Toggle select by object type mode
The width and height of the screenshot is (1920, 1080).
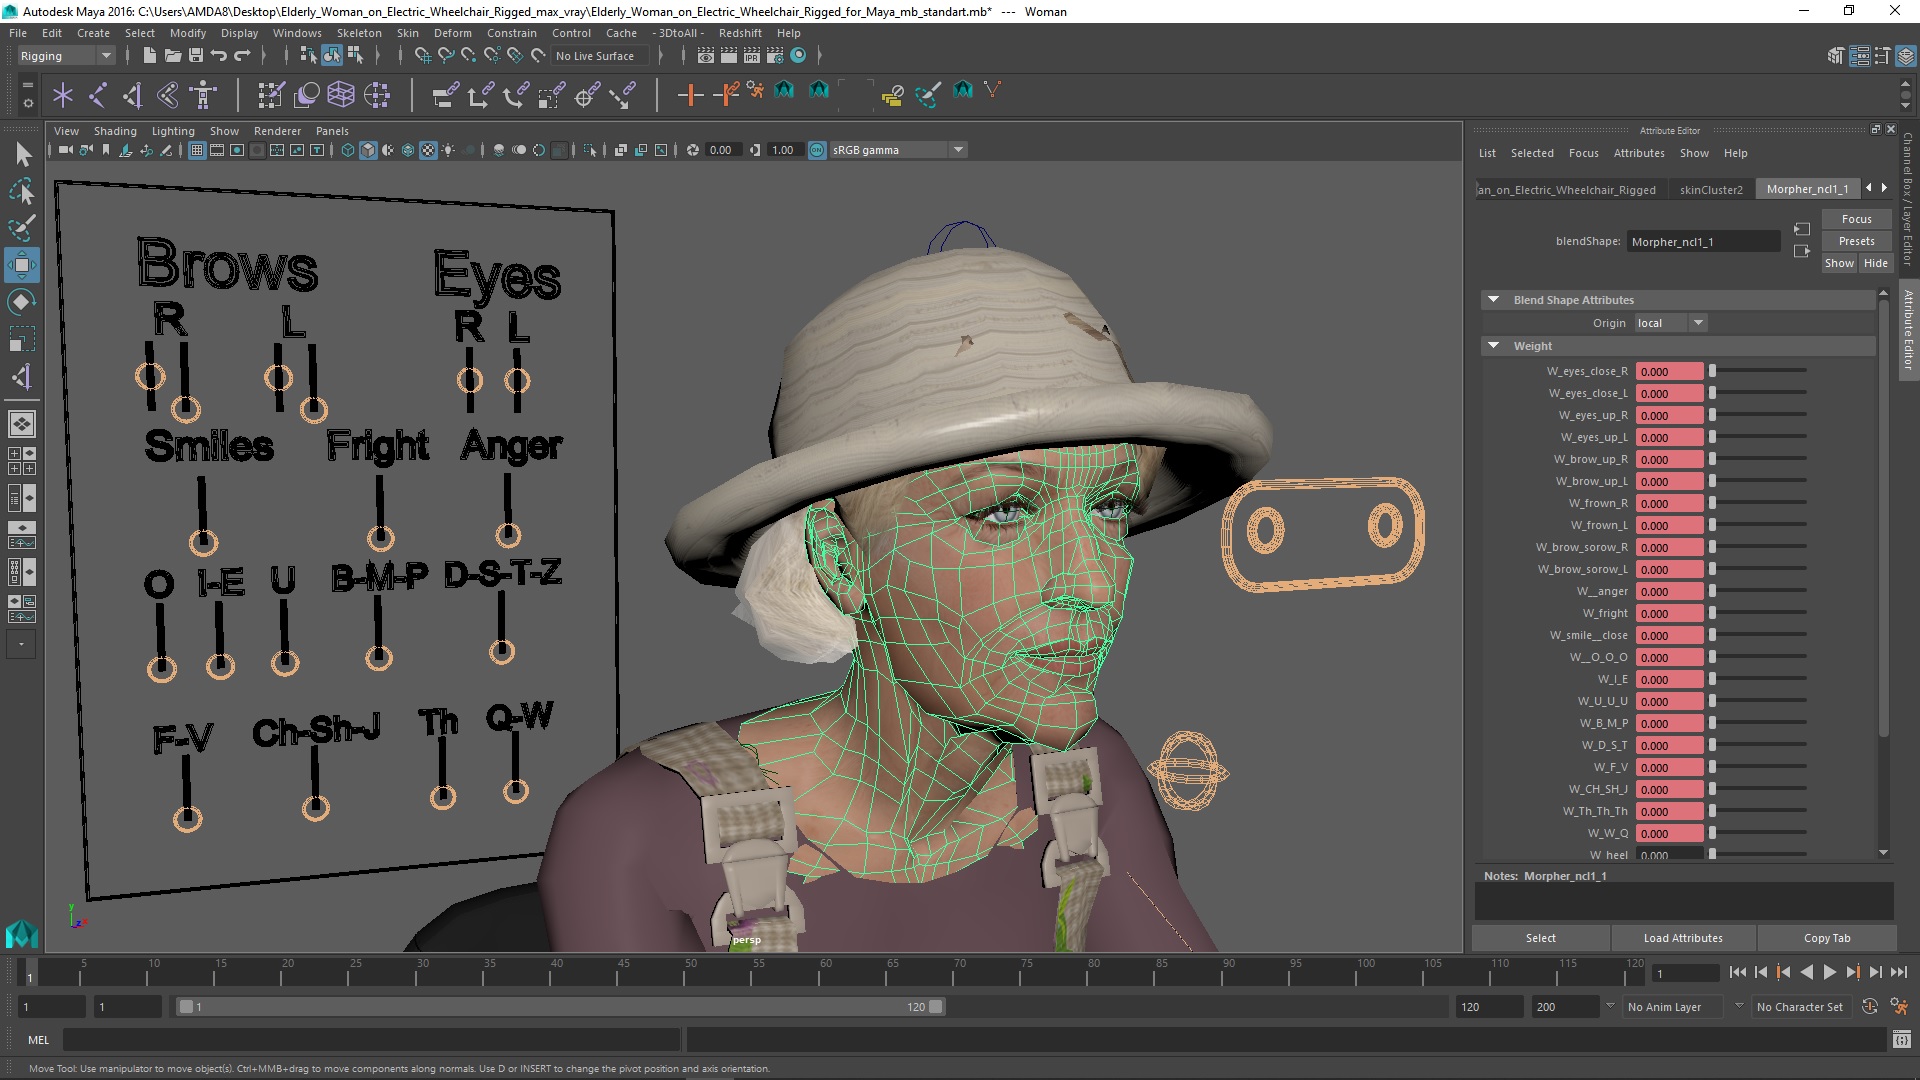pyautogui.click(x=331, y=56)
